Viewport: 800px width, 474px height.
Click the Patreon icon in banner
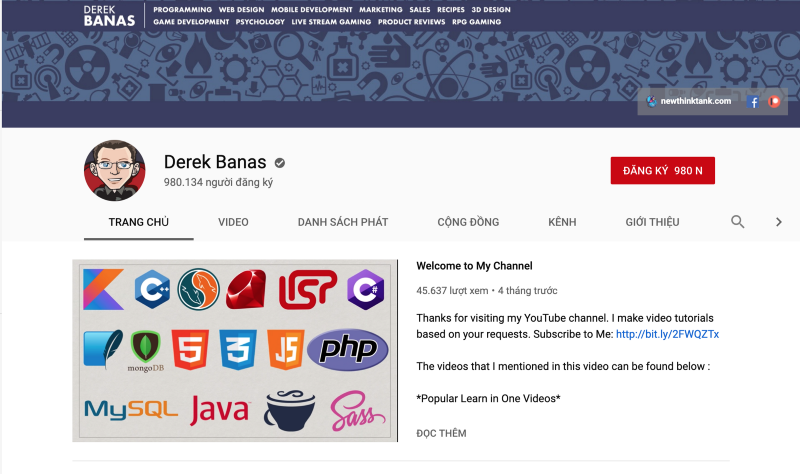[x=774, y=102]
